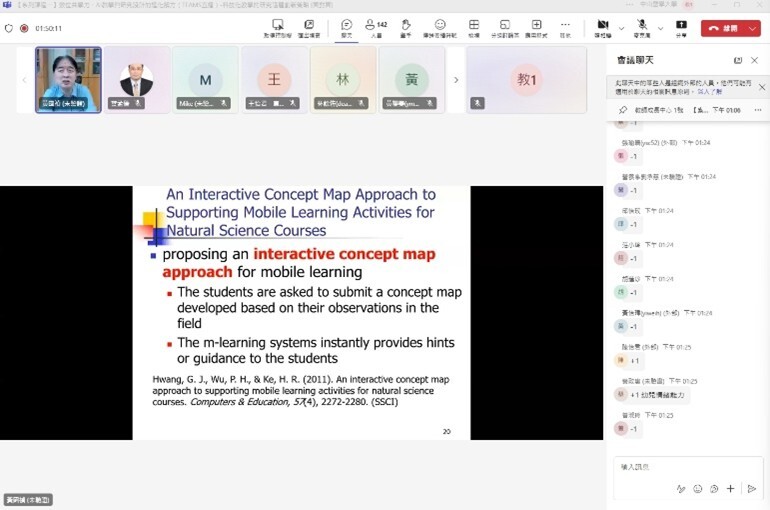Open the Reactions emoji menu
The width and height of the screenshot is (770, 510).
tap(440, 27)
